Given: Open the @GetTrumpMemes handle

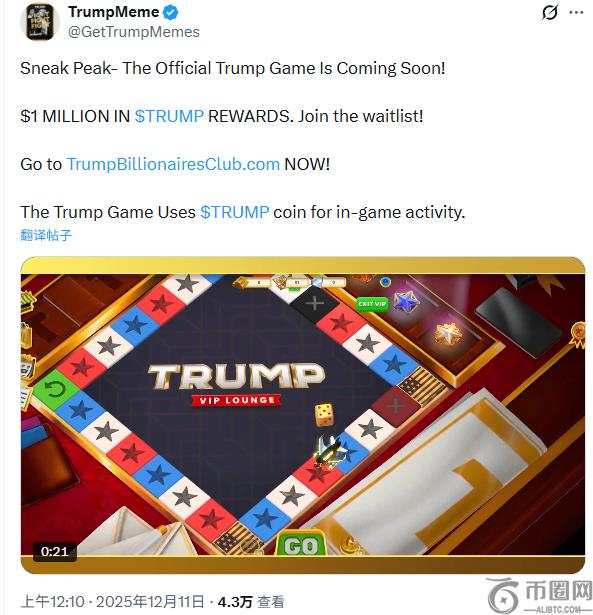Looking at the screenshot, I should pyautogui.click(x=134, y=32).
